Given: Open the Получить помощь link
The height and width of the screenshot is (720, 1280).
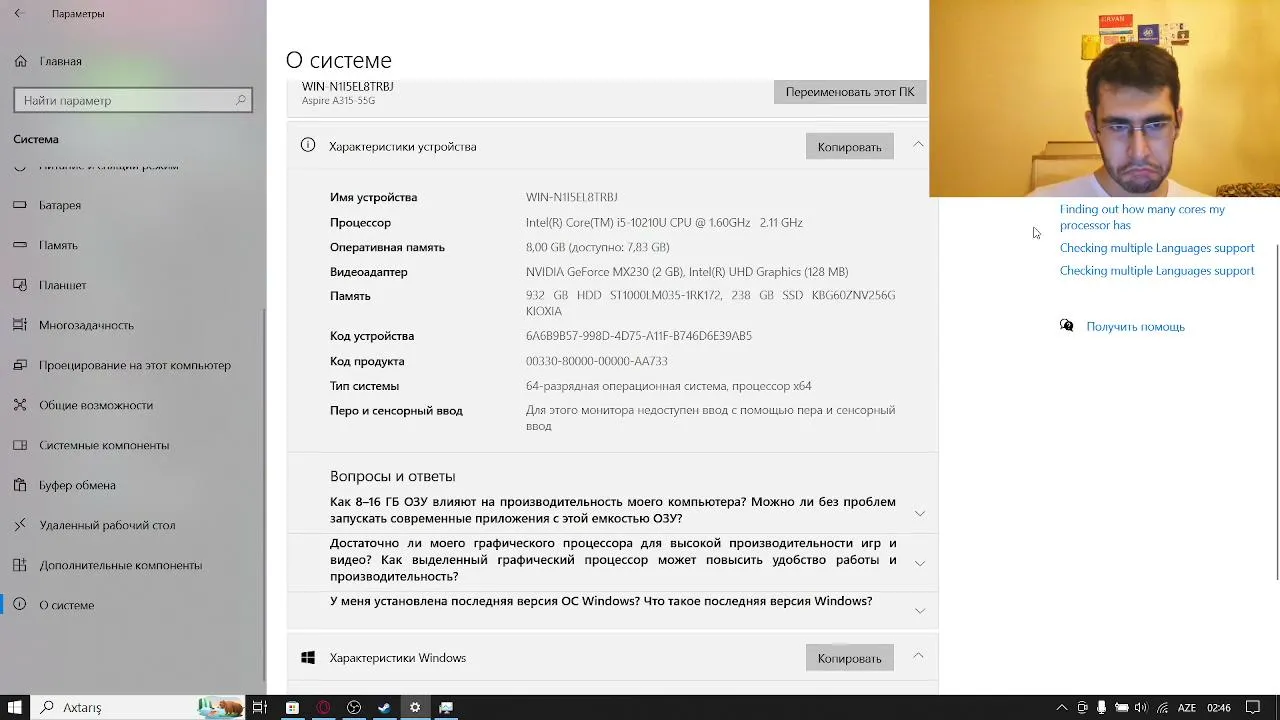Looking at the screenshot, I should click(x=1135, y=327).
